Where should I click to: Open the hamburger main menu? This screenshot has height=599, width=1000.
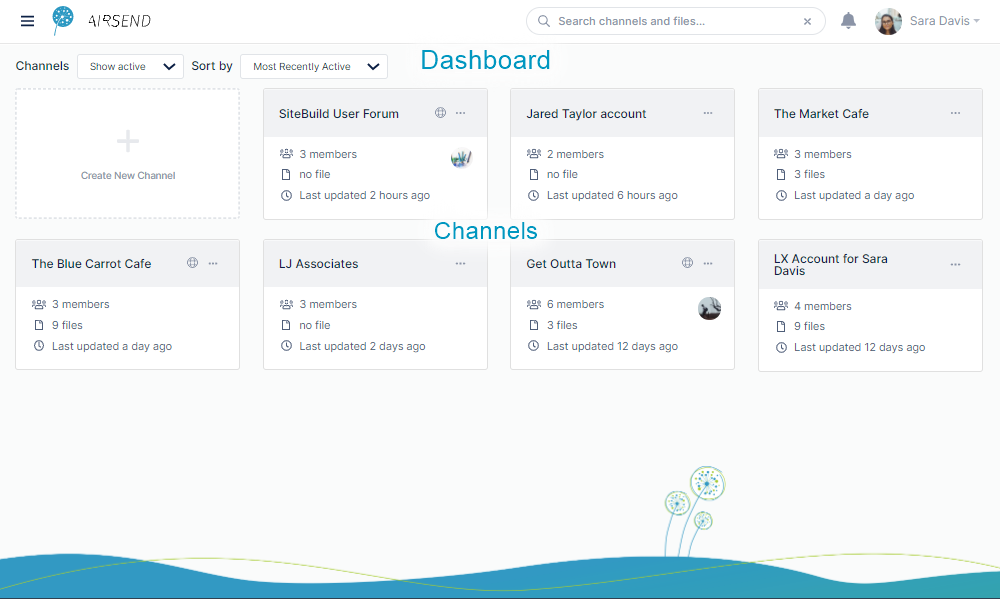point(27,21)
